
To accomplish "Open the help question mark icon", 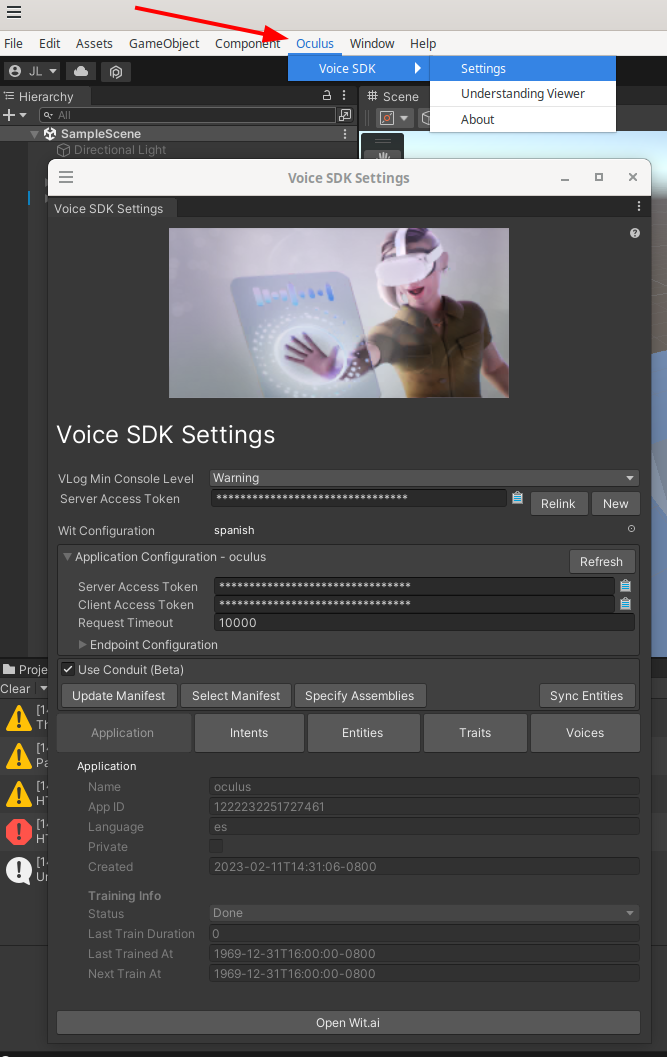I will point(635,233).
